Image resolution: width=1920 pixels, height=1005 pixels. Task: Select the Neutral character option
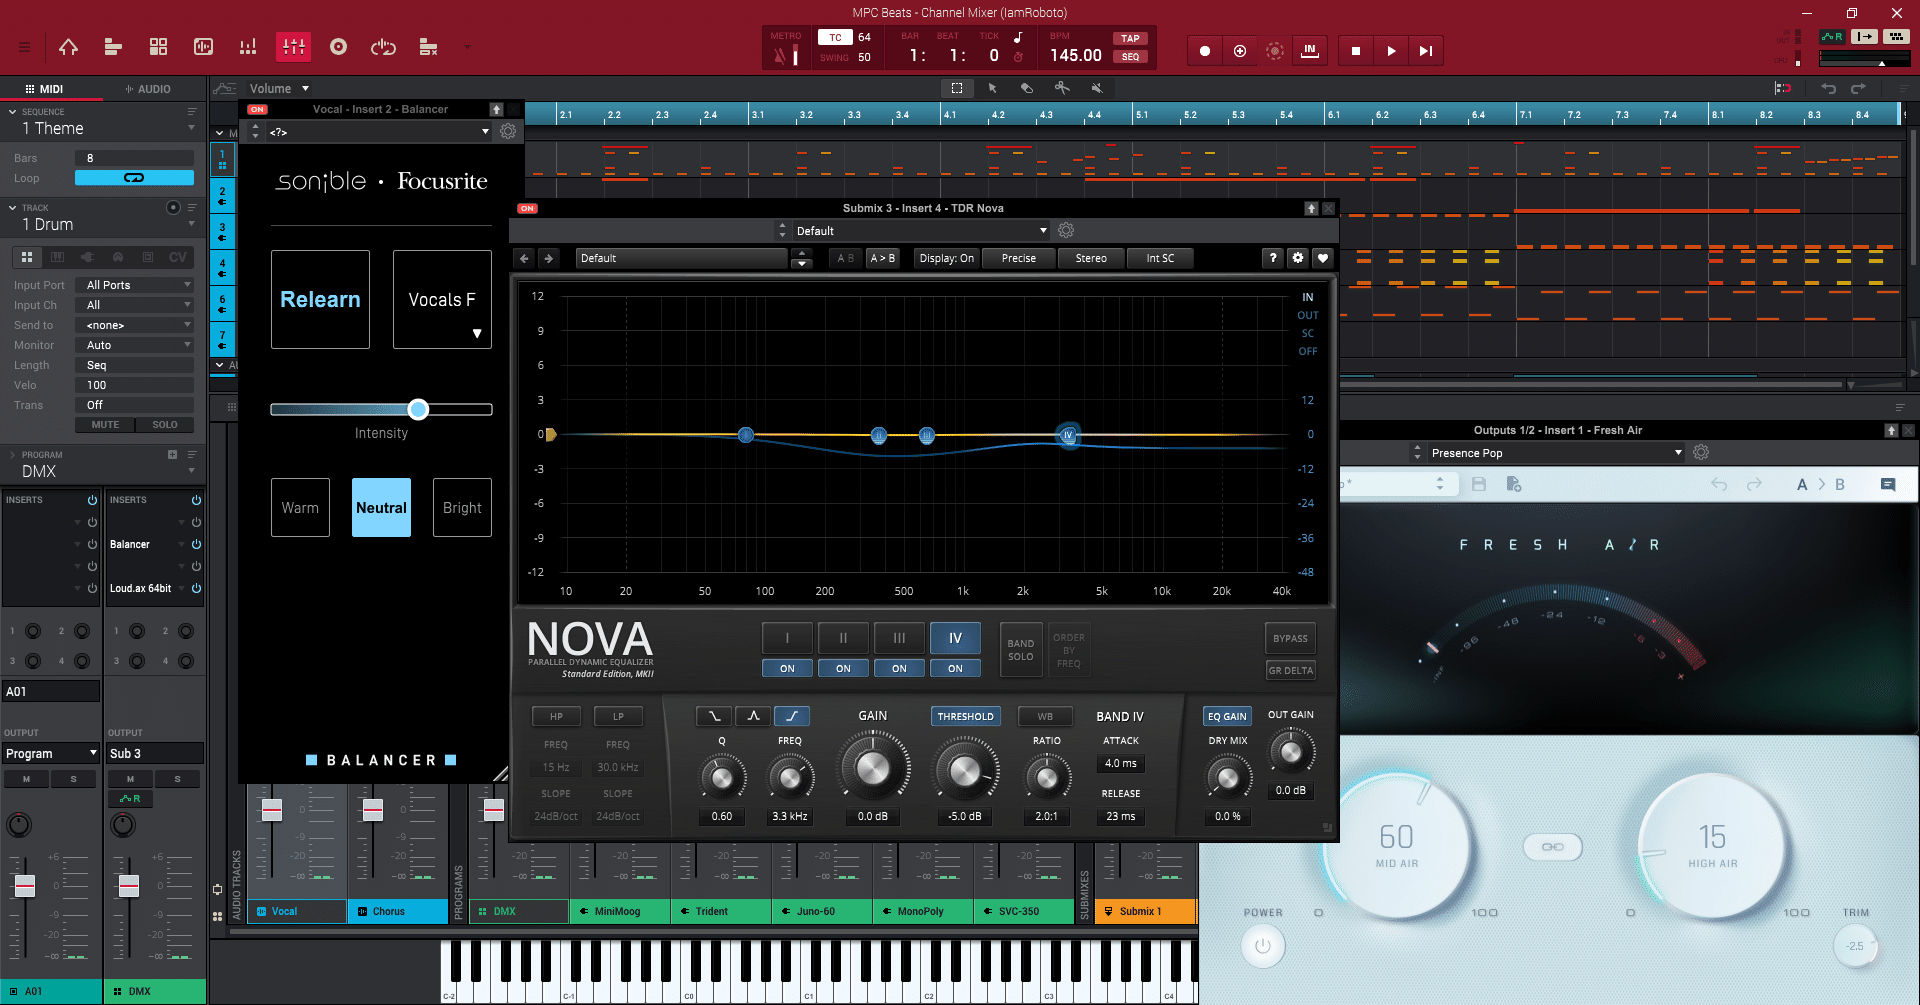coord(381,508)
